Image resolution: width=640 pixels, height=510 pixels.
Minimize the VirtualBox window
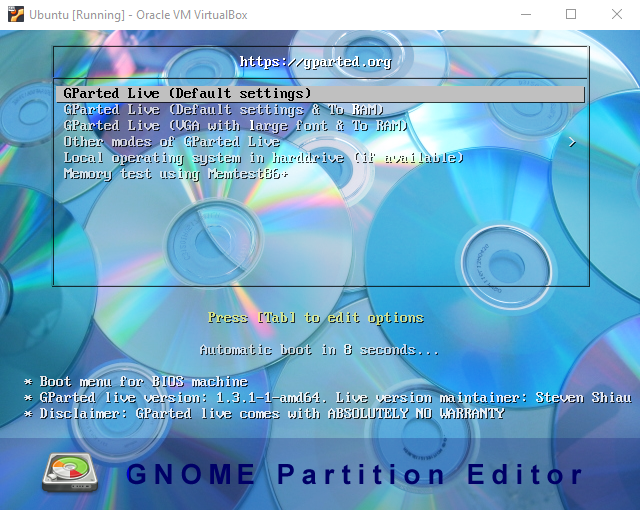pyautogui.click(x=526, y=14)
